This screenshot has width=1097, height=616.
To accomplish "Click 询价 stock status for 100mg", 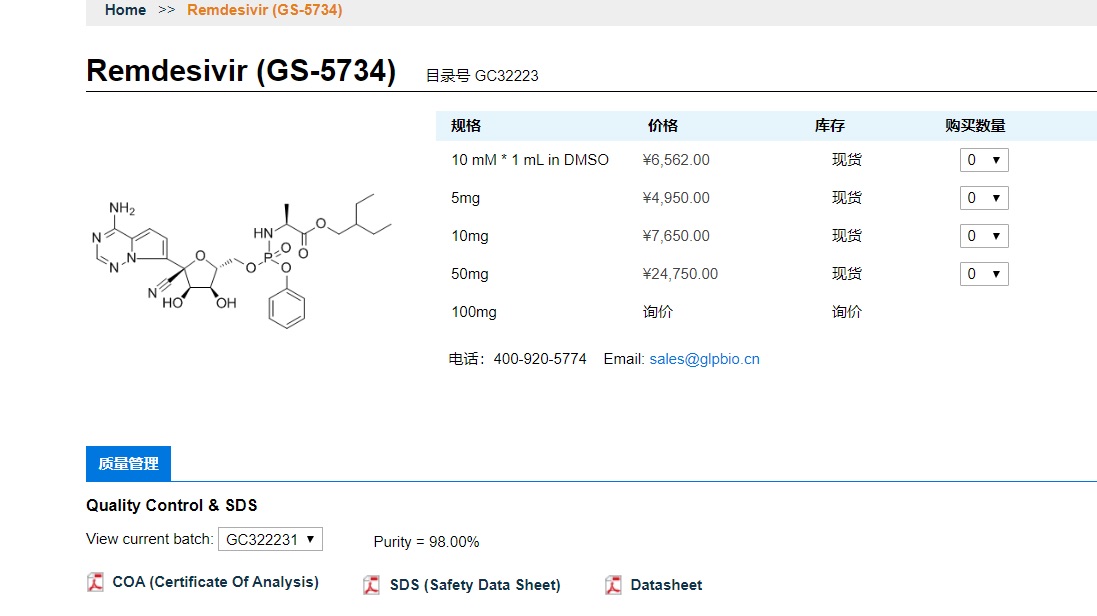I will [x=847, y=312].
